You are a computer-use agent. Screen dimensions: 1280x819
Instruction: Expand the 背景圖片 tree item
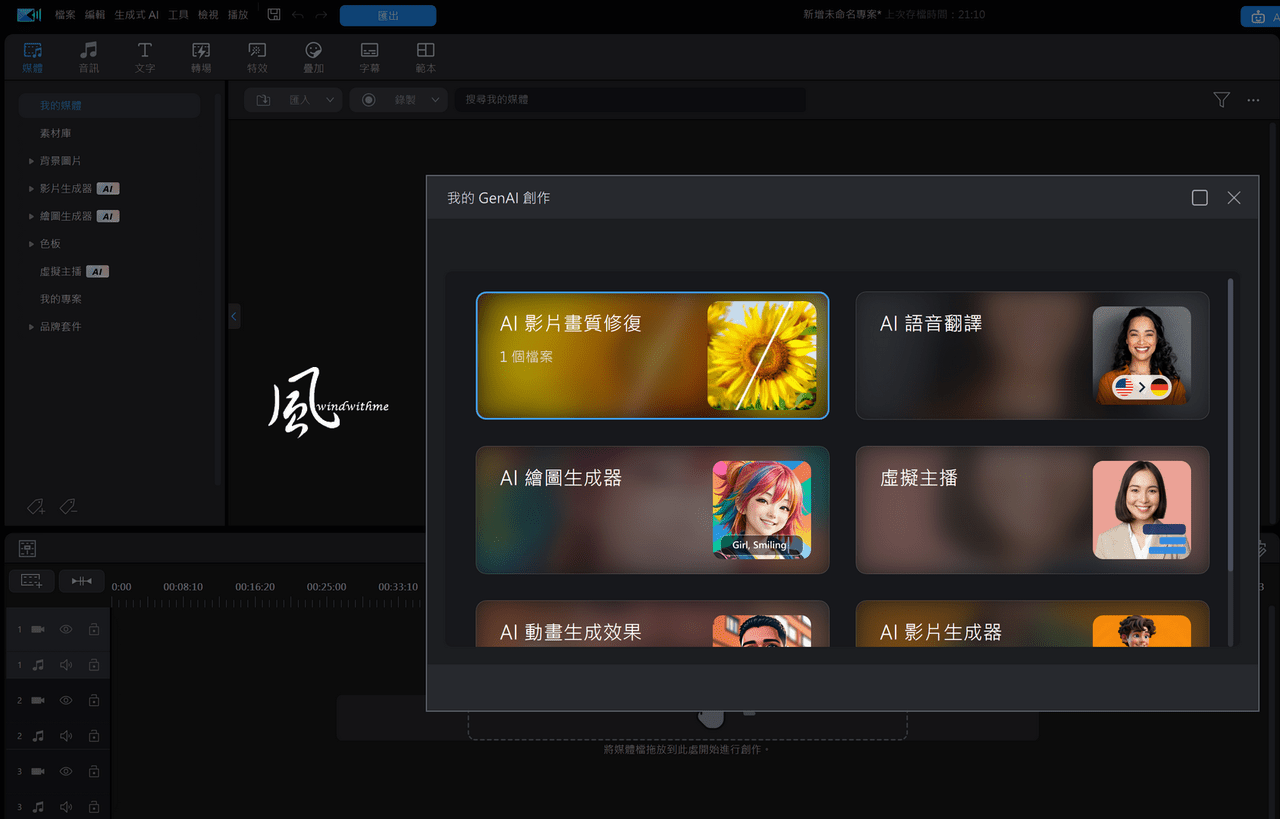pos(31,161)
